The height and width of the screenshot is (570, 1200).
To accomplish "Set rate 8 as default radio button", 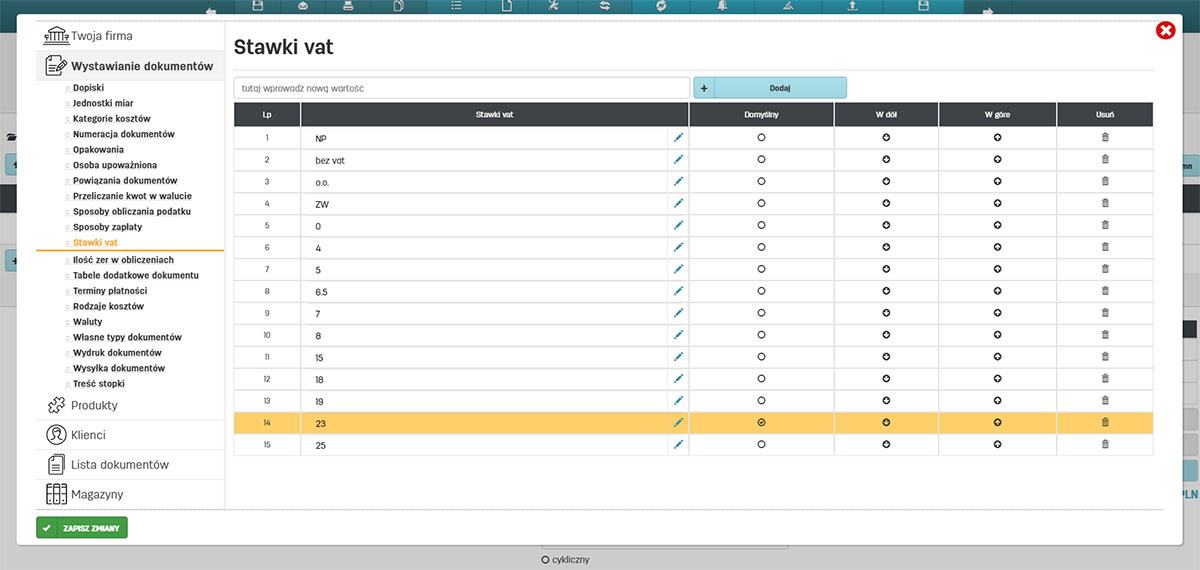I will (761, 335).
